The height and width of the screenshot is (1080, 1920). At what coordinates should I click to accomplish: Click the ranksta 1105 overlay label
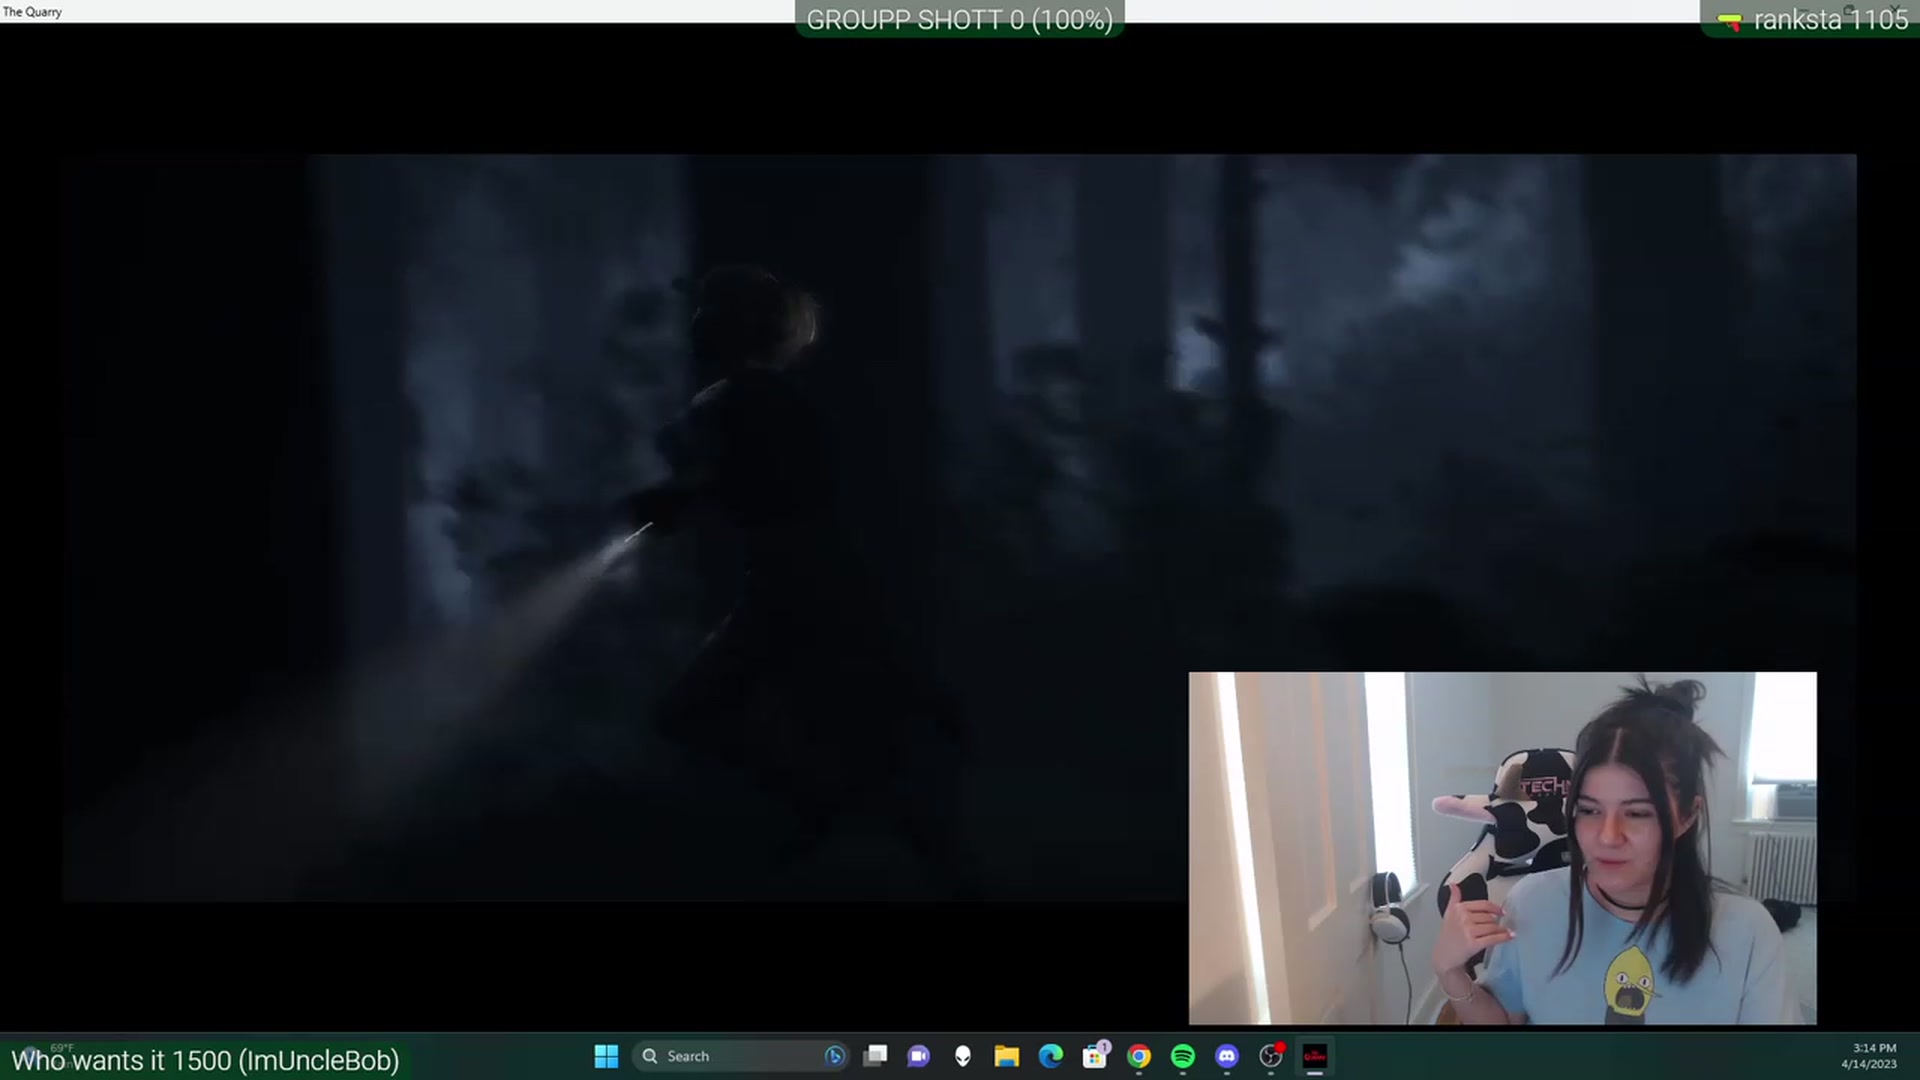1812,20
